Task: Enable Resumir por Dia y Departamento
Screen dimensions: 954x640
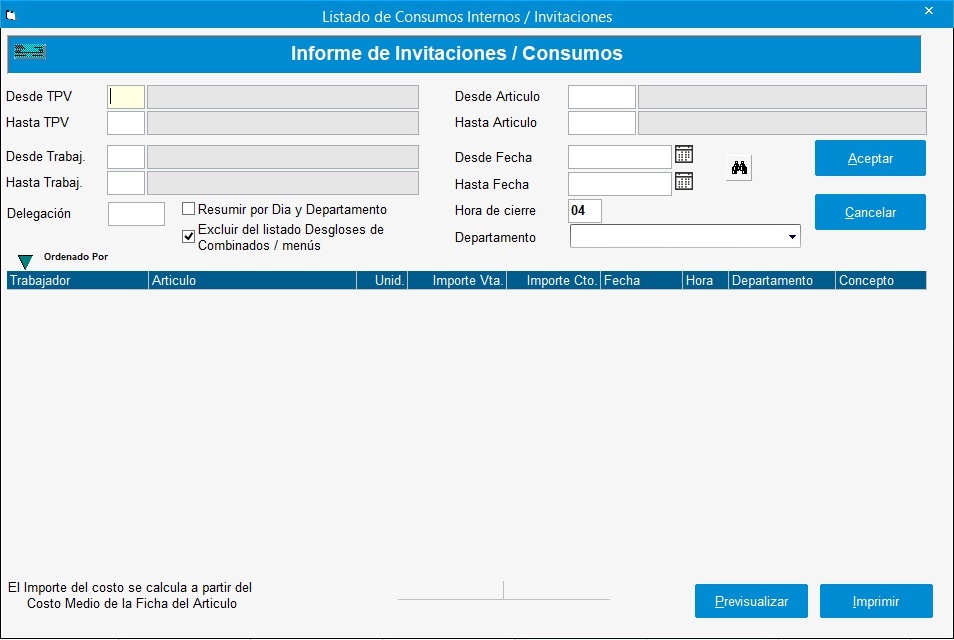Action: pos(186,208)
